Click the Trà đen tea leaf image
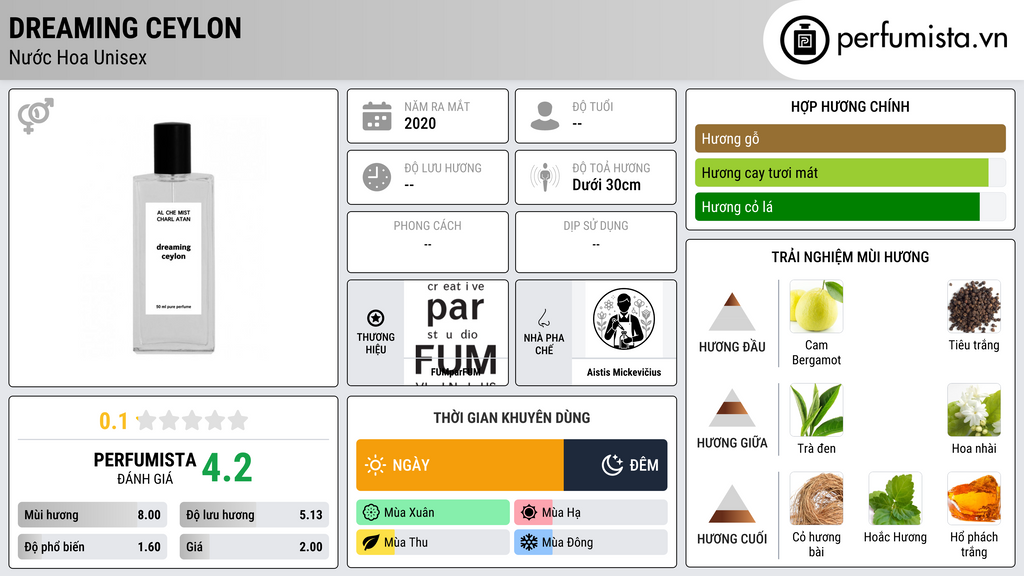This screenshot has width=1024, height=576. tap(816, 409)
